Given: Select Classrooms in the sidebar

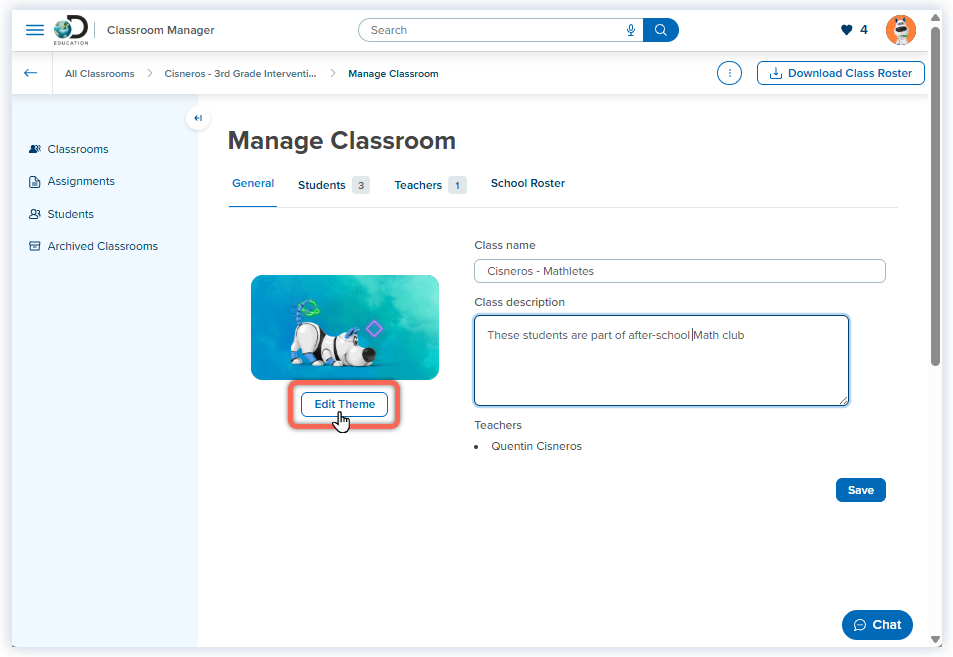Looking at the screenshot, I should pos(78,149).
